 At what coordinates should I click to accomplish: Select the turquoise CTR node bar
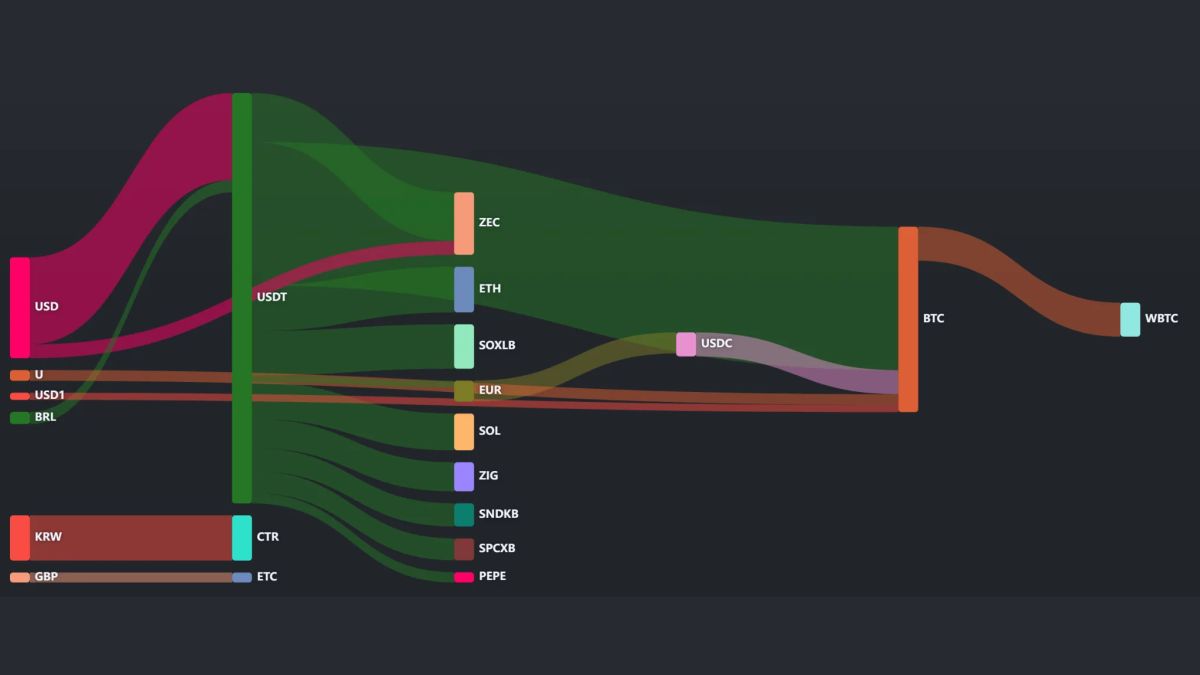pos(242,538)
